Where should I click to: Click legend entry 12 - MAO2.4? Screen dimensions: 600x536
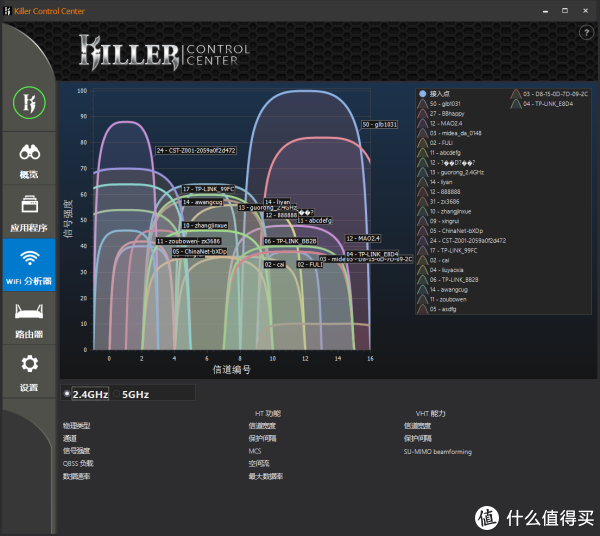click(x=446, y=123)
